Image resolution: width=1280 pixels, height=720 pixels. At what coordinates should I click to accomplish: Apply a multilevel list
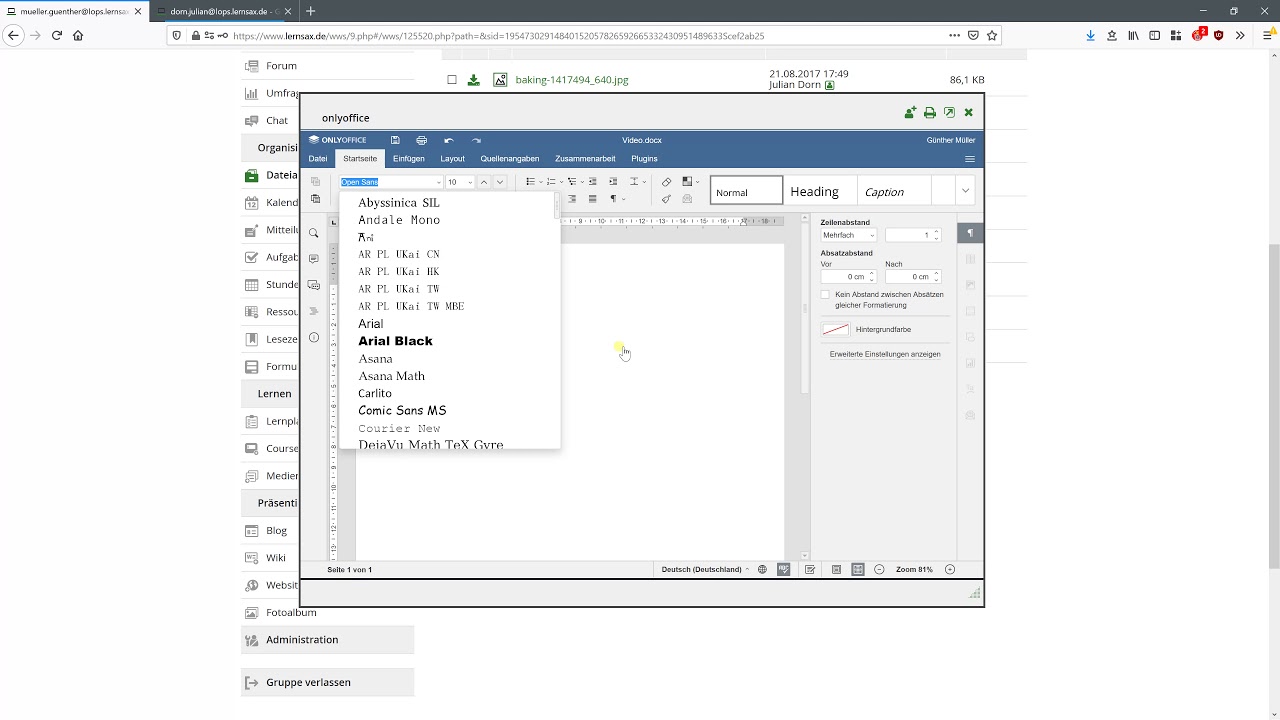tap(572, 182)
